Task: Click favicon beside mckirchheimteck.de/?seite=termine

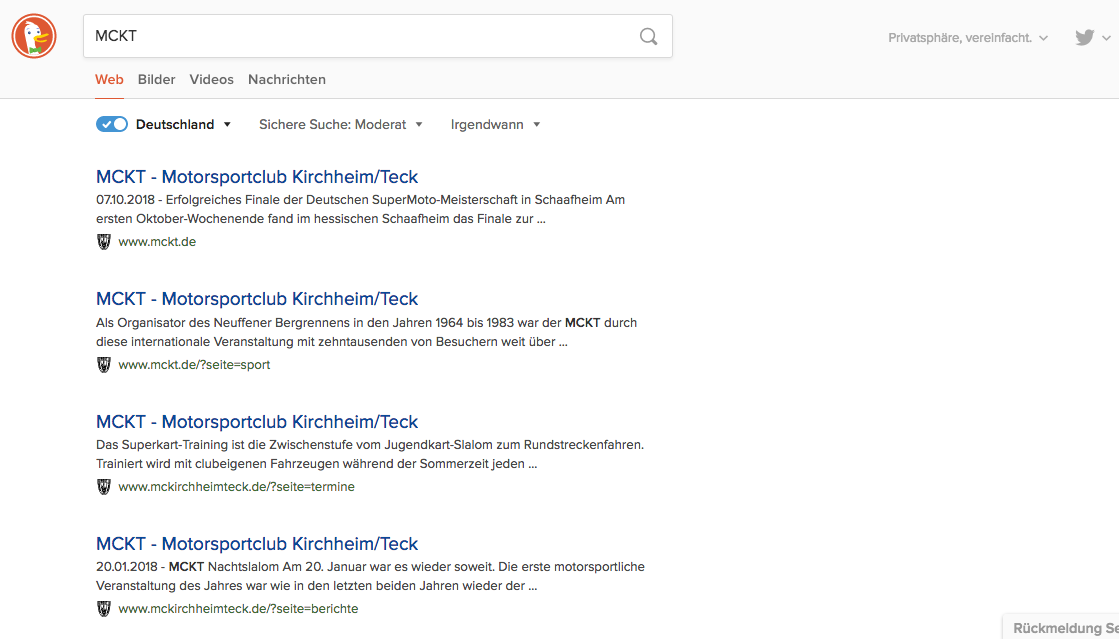Action: (104, 487)
